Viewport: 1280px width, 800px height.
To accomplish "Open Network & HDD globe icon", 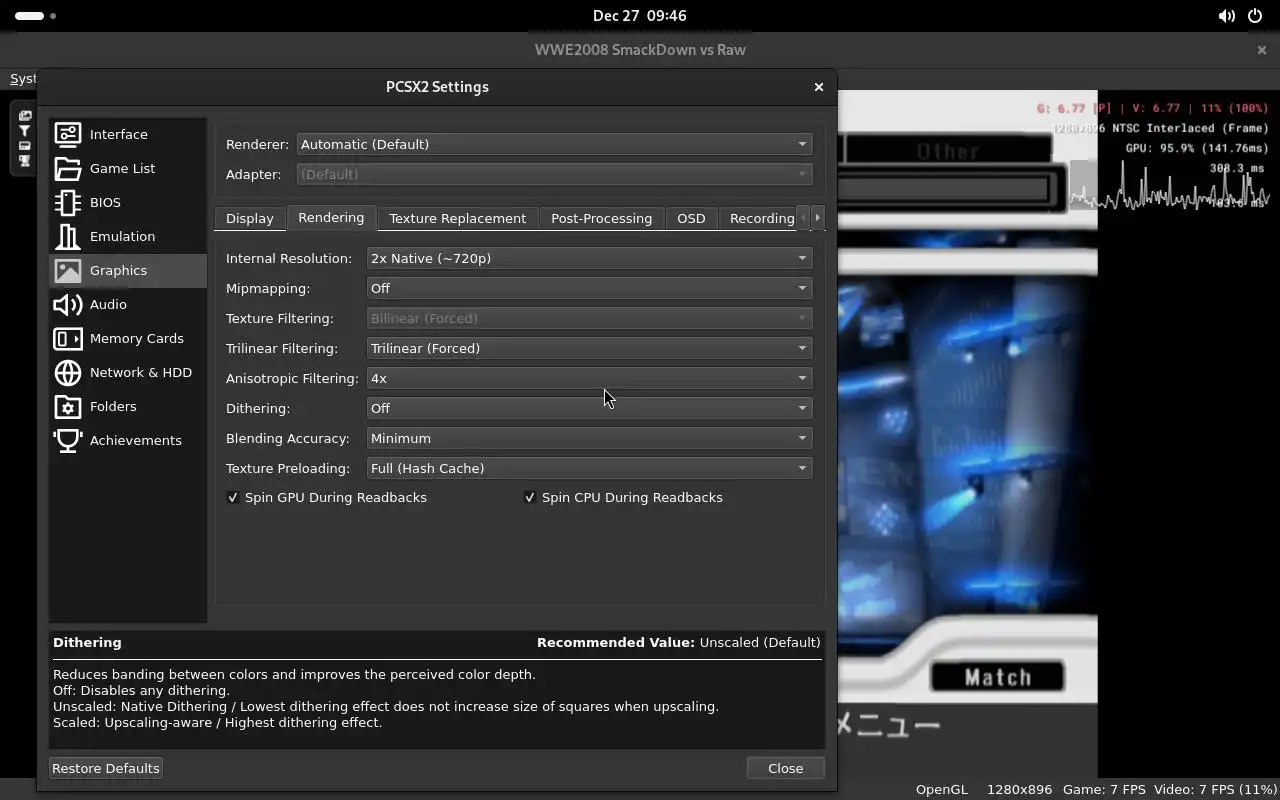I will coord(68,372).
